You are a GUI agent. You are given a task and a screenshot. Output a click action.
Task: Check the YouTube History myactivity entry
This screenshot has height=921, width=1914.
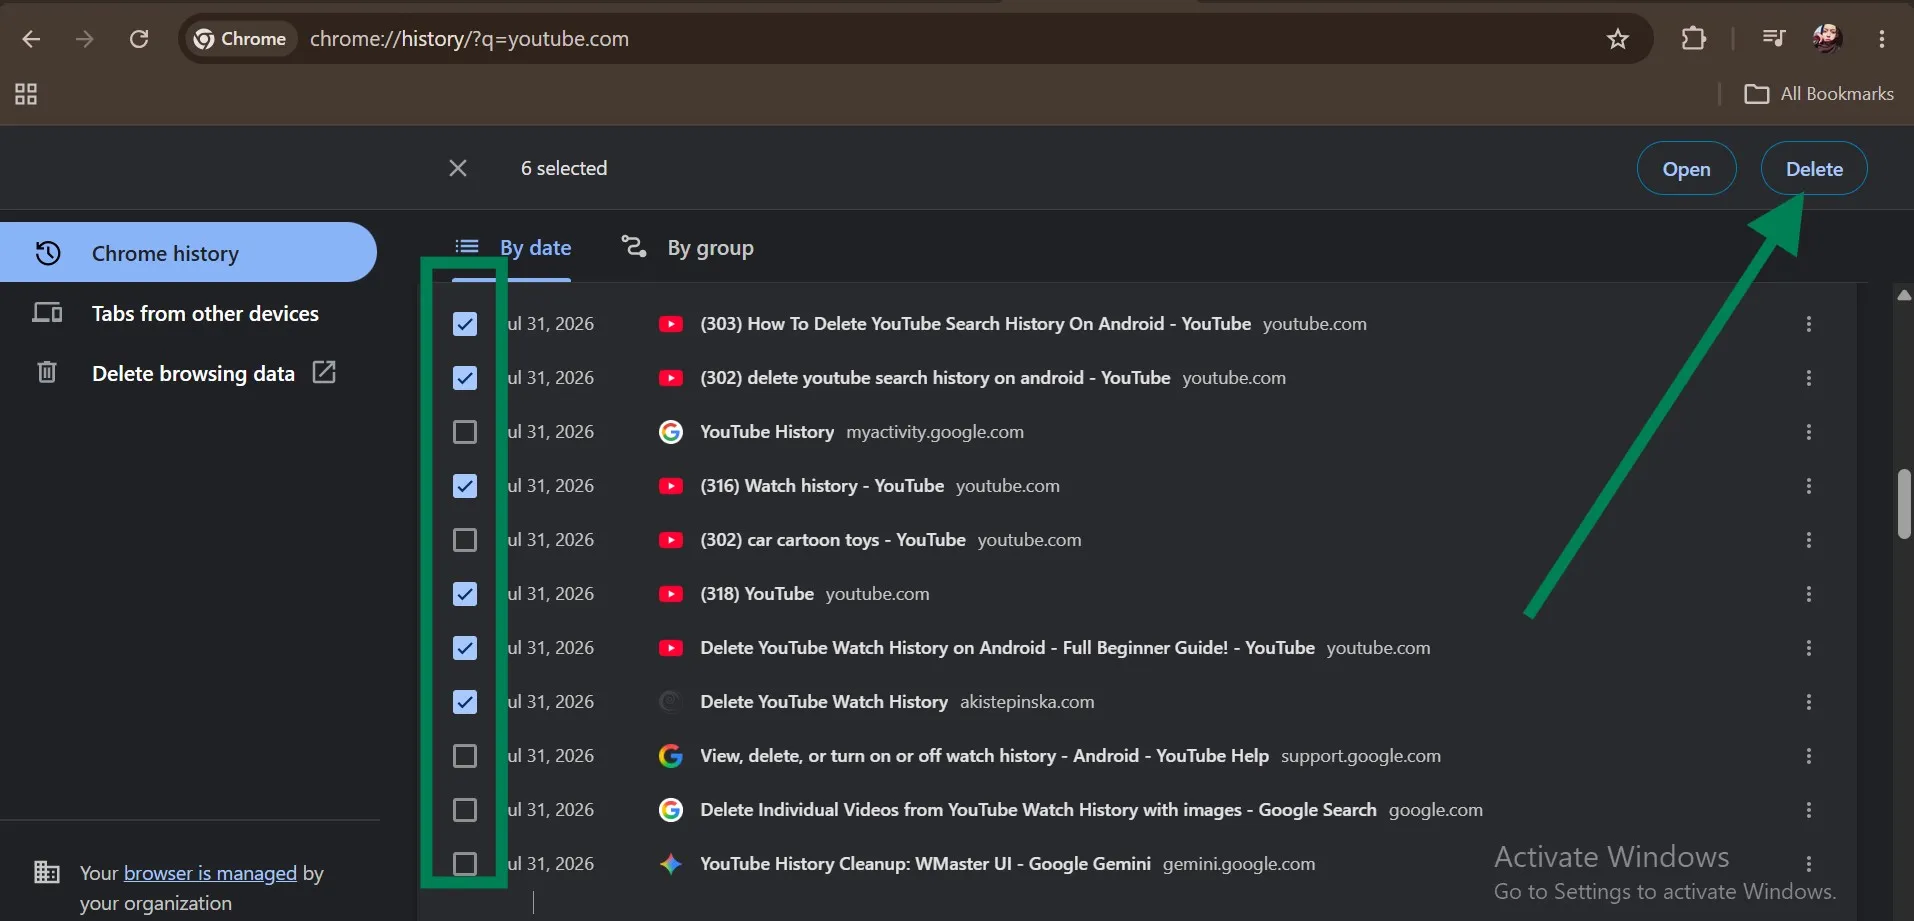(465, 432)
